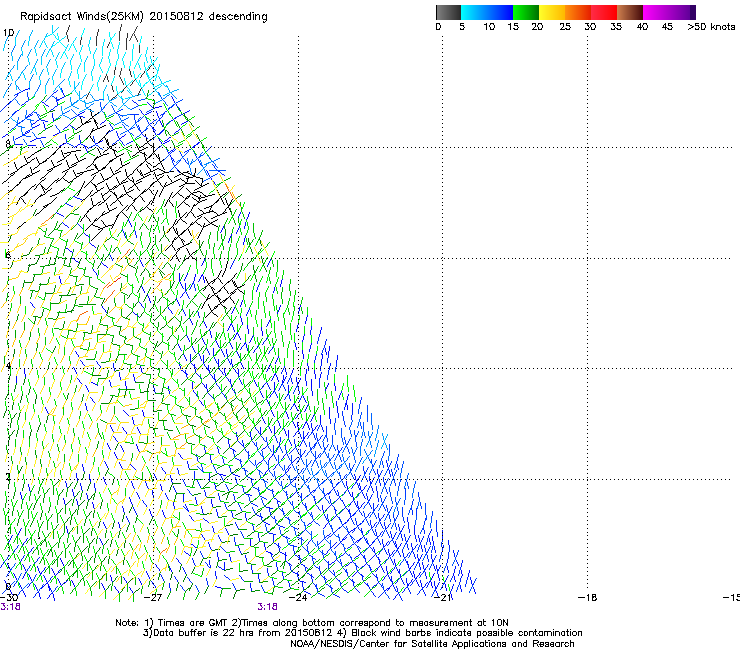
Task: Click the orange 25-30 knots color band
Action: (x=578, y=12)
